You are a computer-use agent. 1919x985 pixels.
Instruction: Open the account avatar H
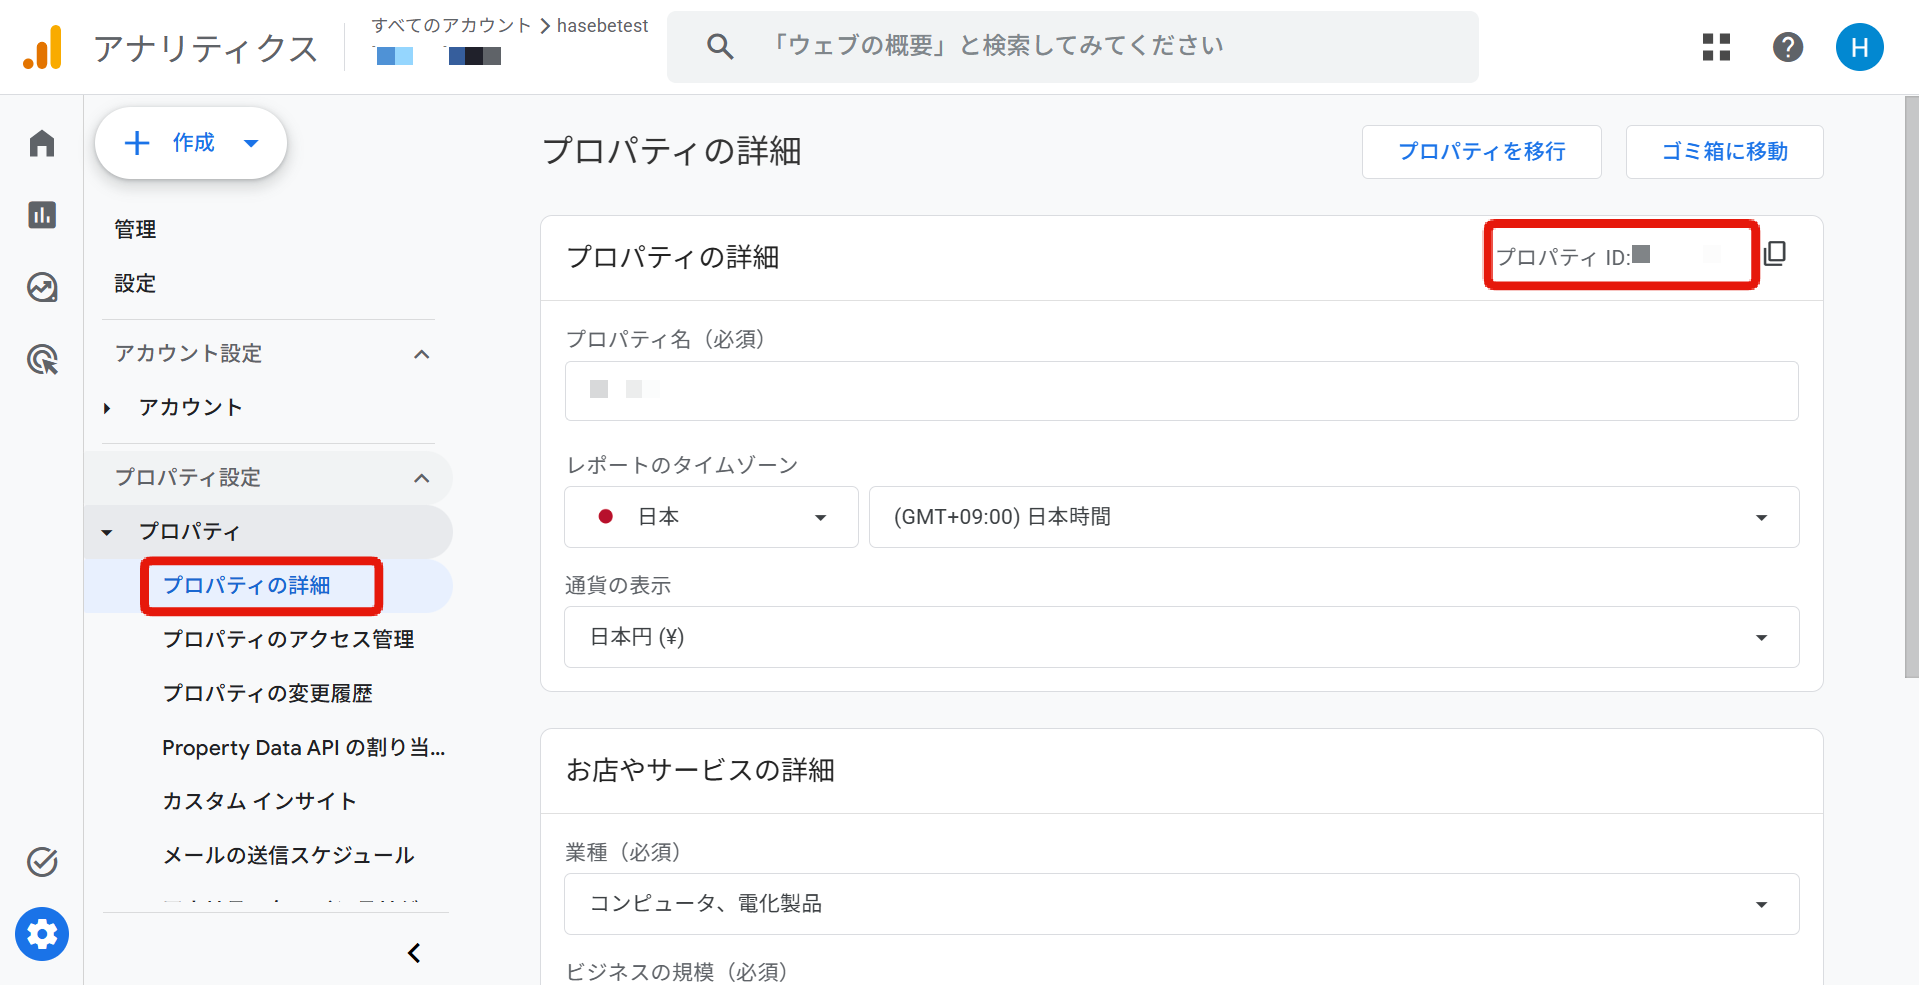[x=1860, y=47]
